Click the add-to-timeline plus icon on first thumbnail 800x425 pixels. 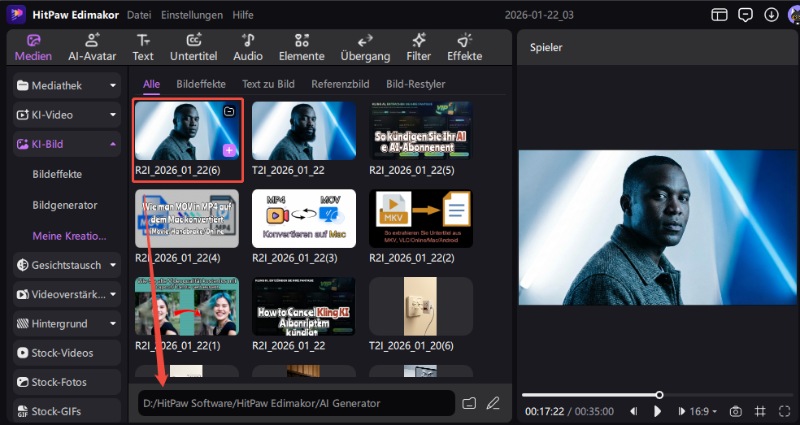click(229, 150)
